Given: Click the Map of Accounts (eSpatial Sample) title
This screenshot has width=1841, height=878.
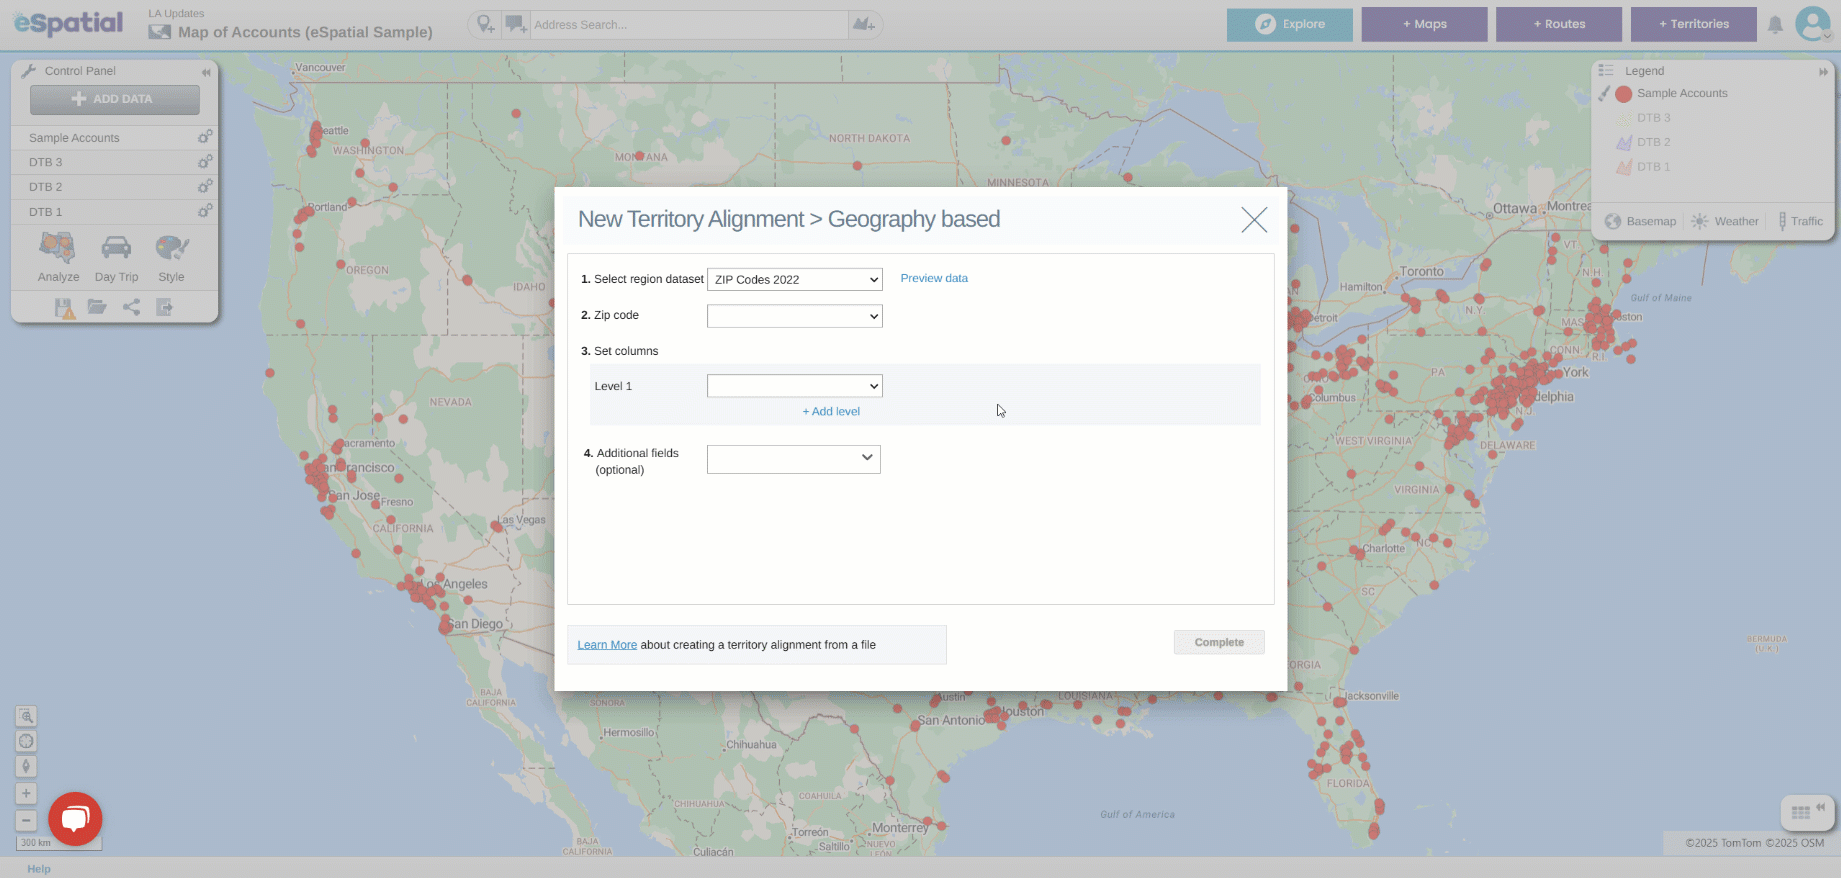Looking at the screenshot, I should [x=305, y=32].
